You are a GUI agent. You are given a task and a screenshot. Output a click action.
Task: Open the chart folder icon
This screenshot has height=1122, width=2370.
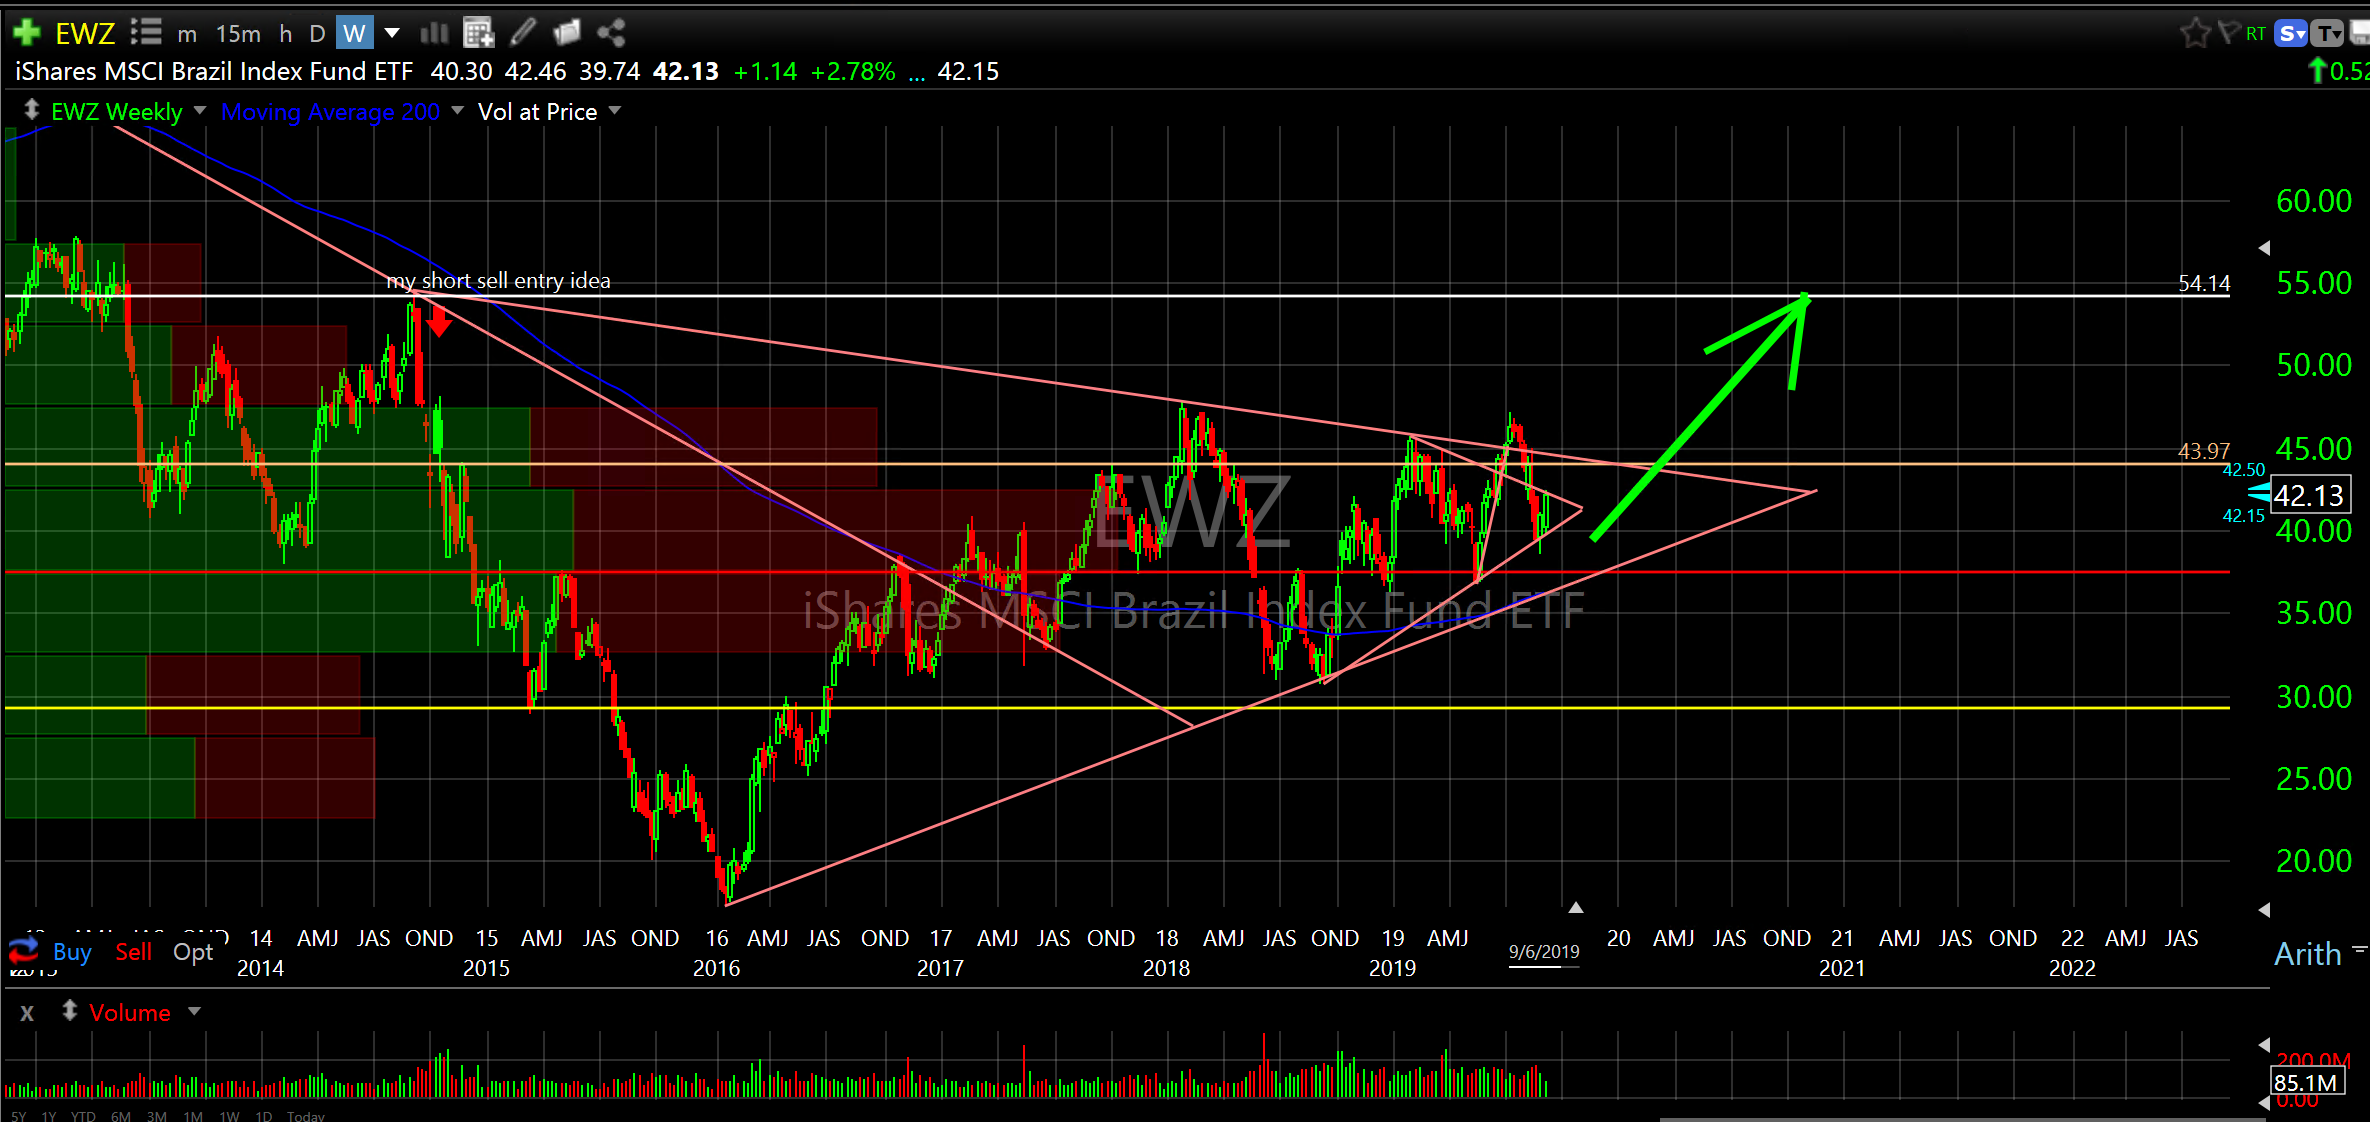coord(567,33)
